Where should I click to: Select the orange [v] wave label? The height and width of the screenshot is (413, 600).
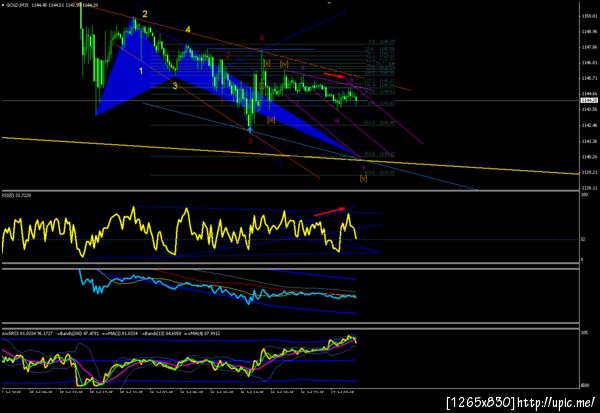363,178
